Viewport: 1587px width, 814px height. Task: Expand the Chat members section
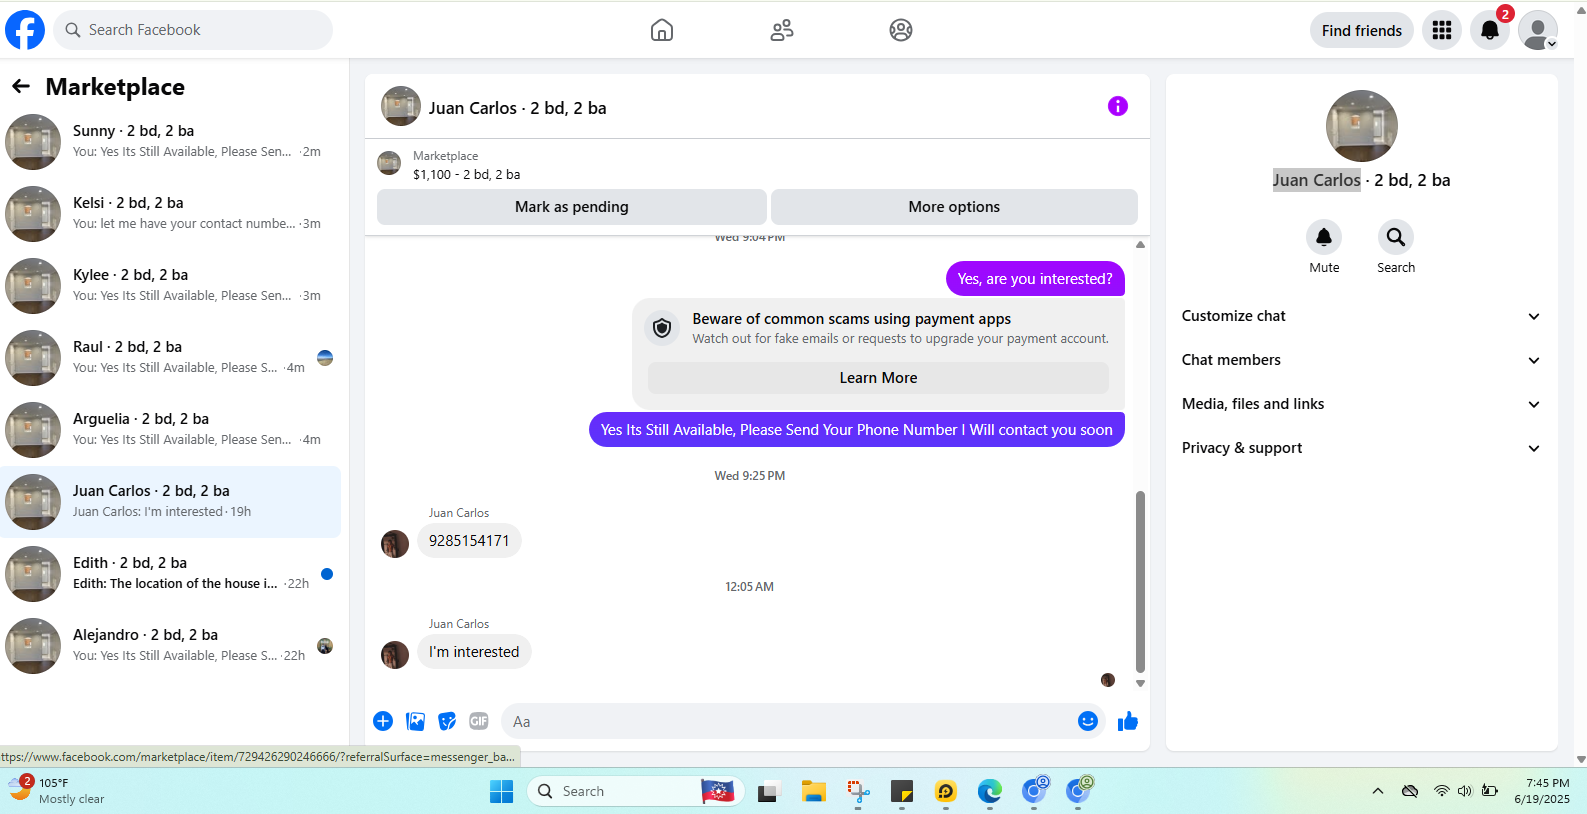coord(1361,360)
